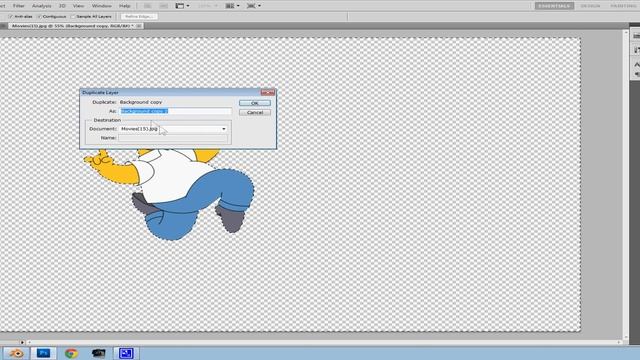Open the Window menu
Screen dimensions: 640x360
tap(102, 6)
